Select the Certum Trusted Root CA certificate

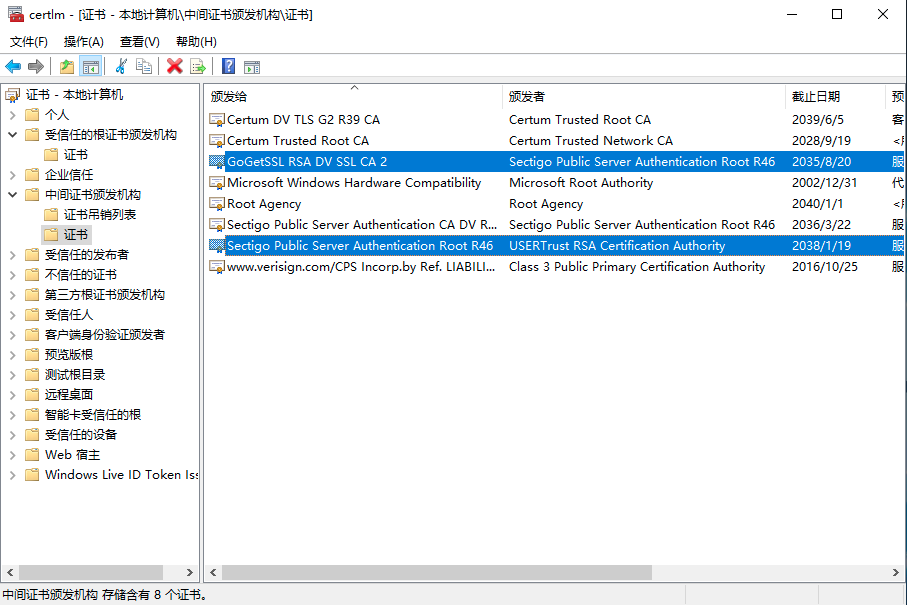[x=297, y=141]
